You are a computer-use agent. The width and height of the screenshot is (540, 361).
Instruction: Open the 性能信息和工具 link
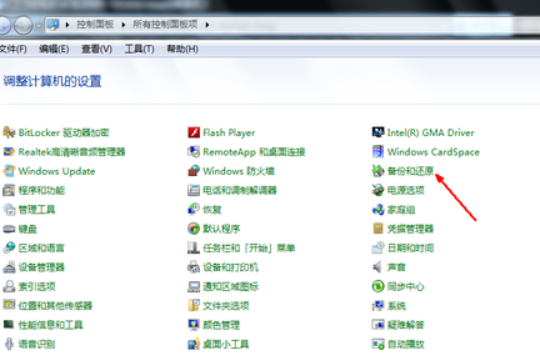pyautogui.click(x=51, y=325)
